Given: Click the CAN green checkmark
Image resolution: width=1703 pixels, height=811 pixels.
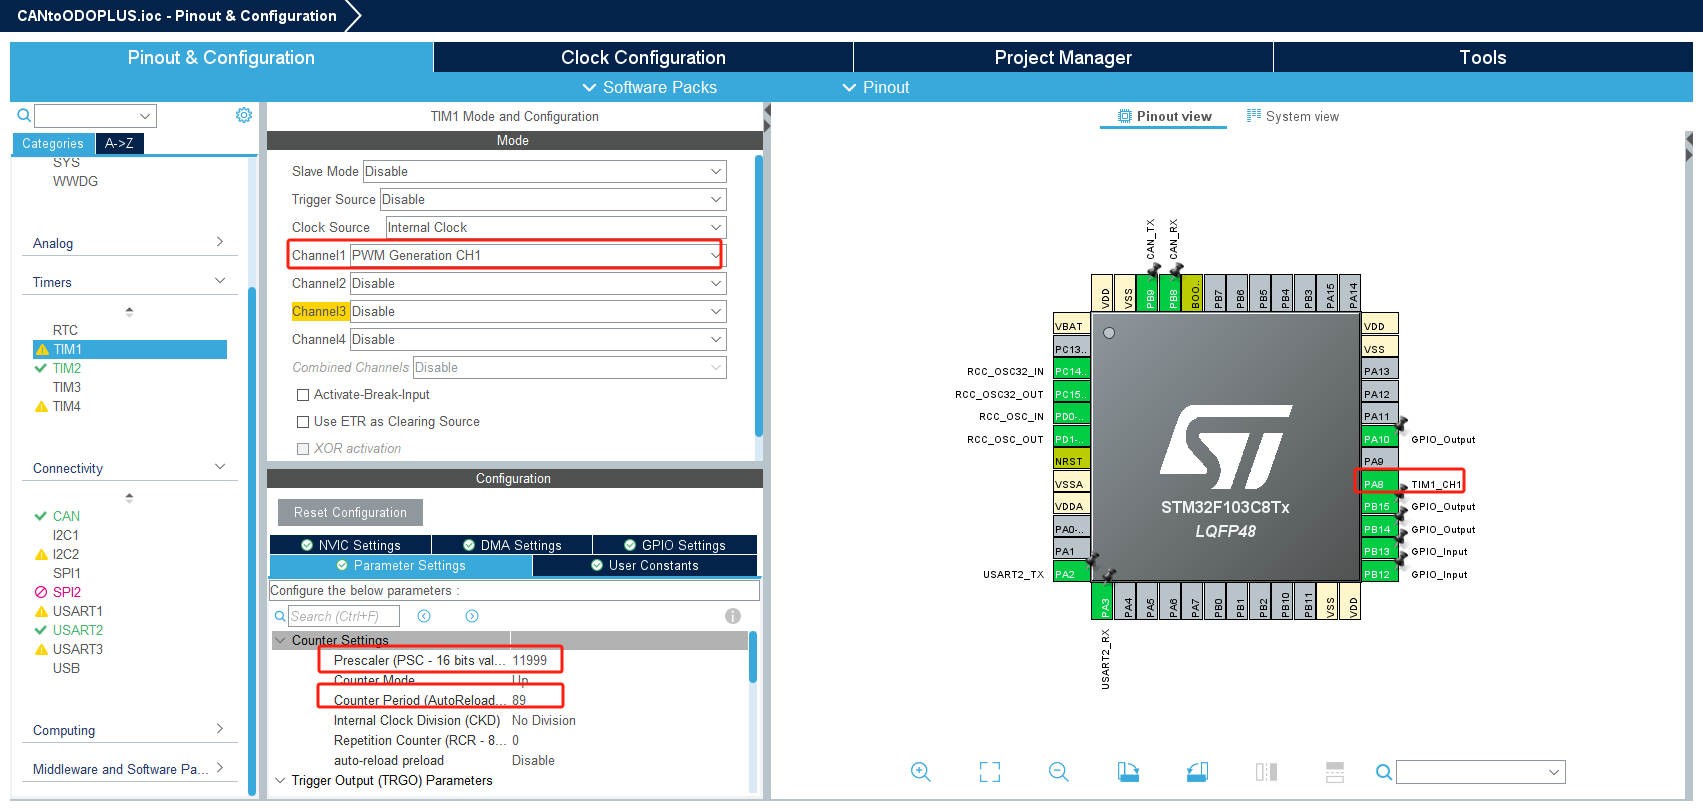Looking at the screenshot, I should (41, 516).
